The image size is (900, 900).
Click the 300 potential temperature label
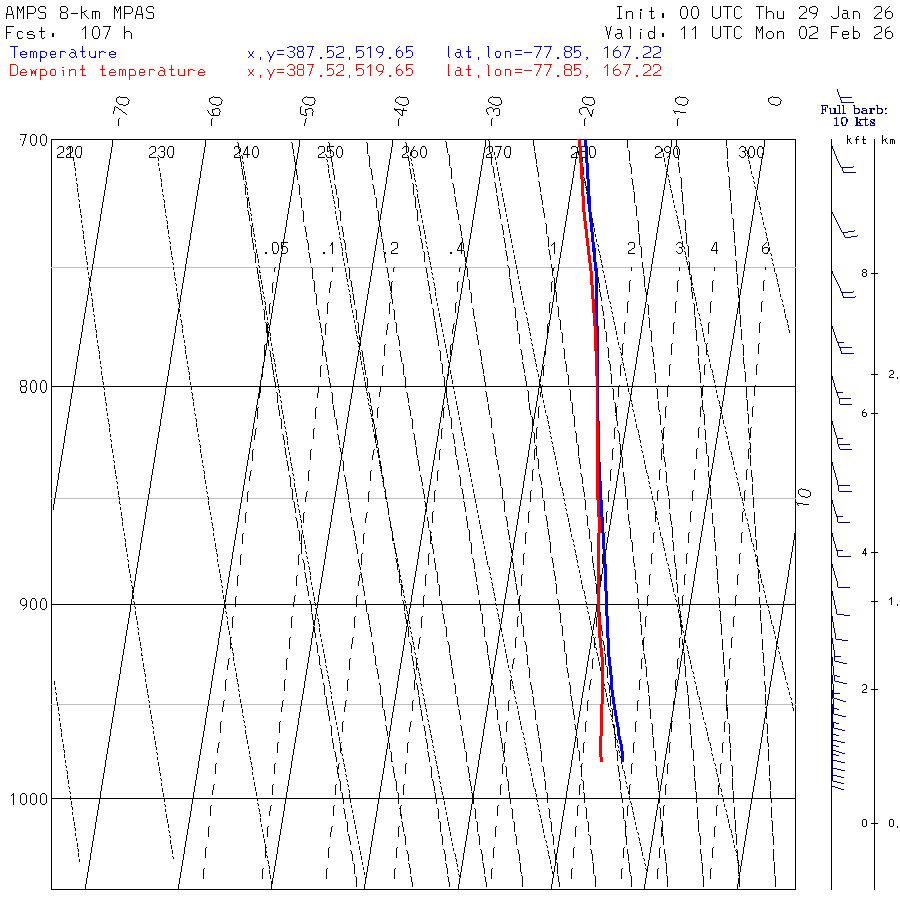751,153
